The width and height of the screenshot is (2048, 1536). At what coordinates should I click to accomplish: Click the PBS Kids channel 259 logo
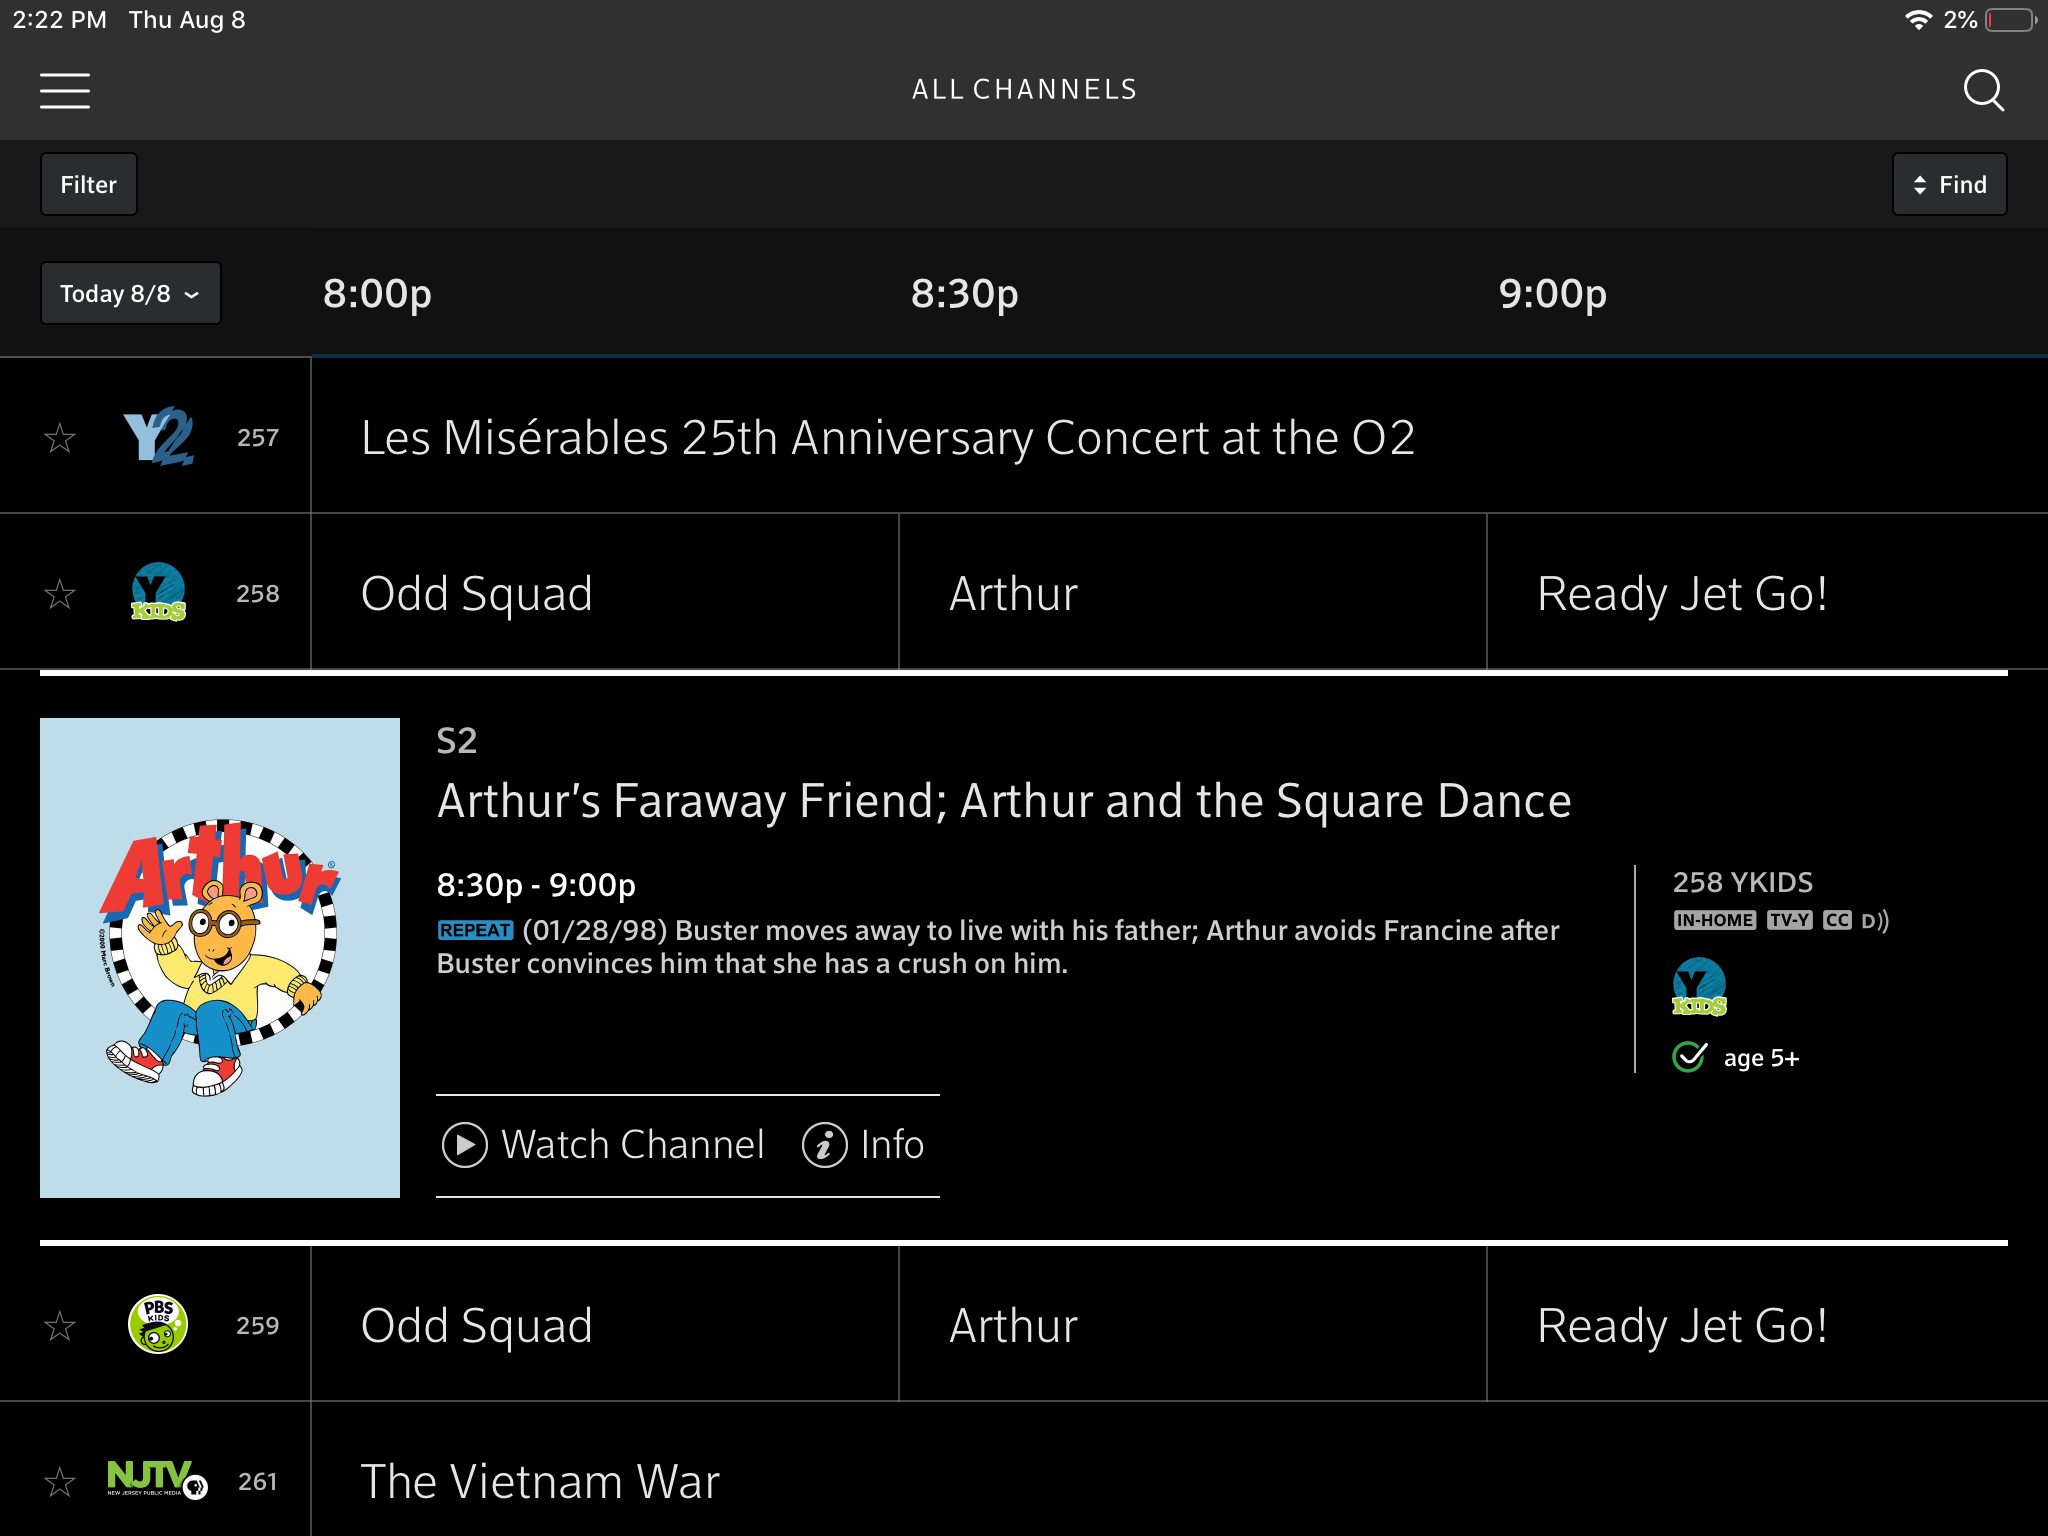tap(158, 1325)
